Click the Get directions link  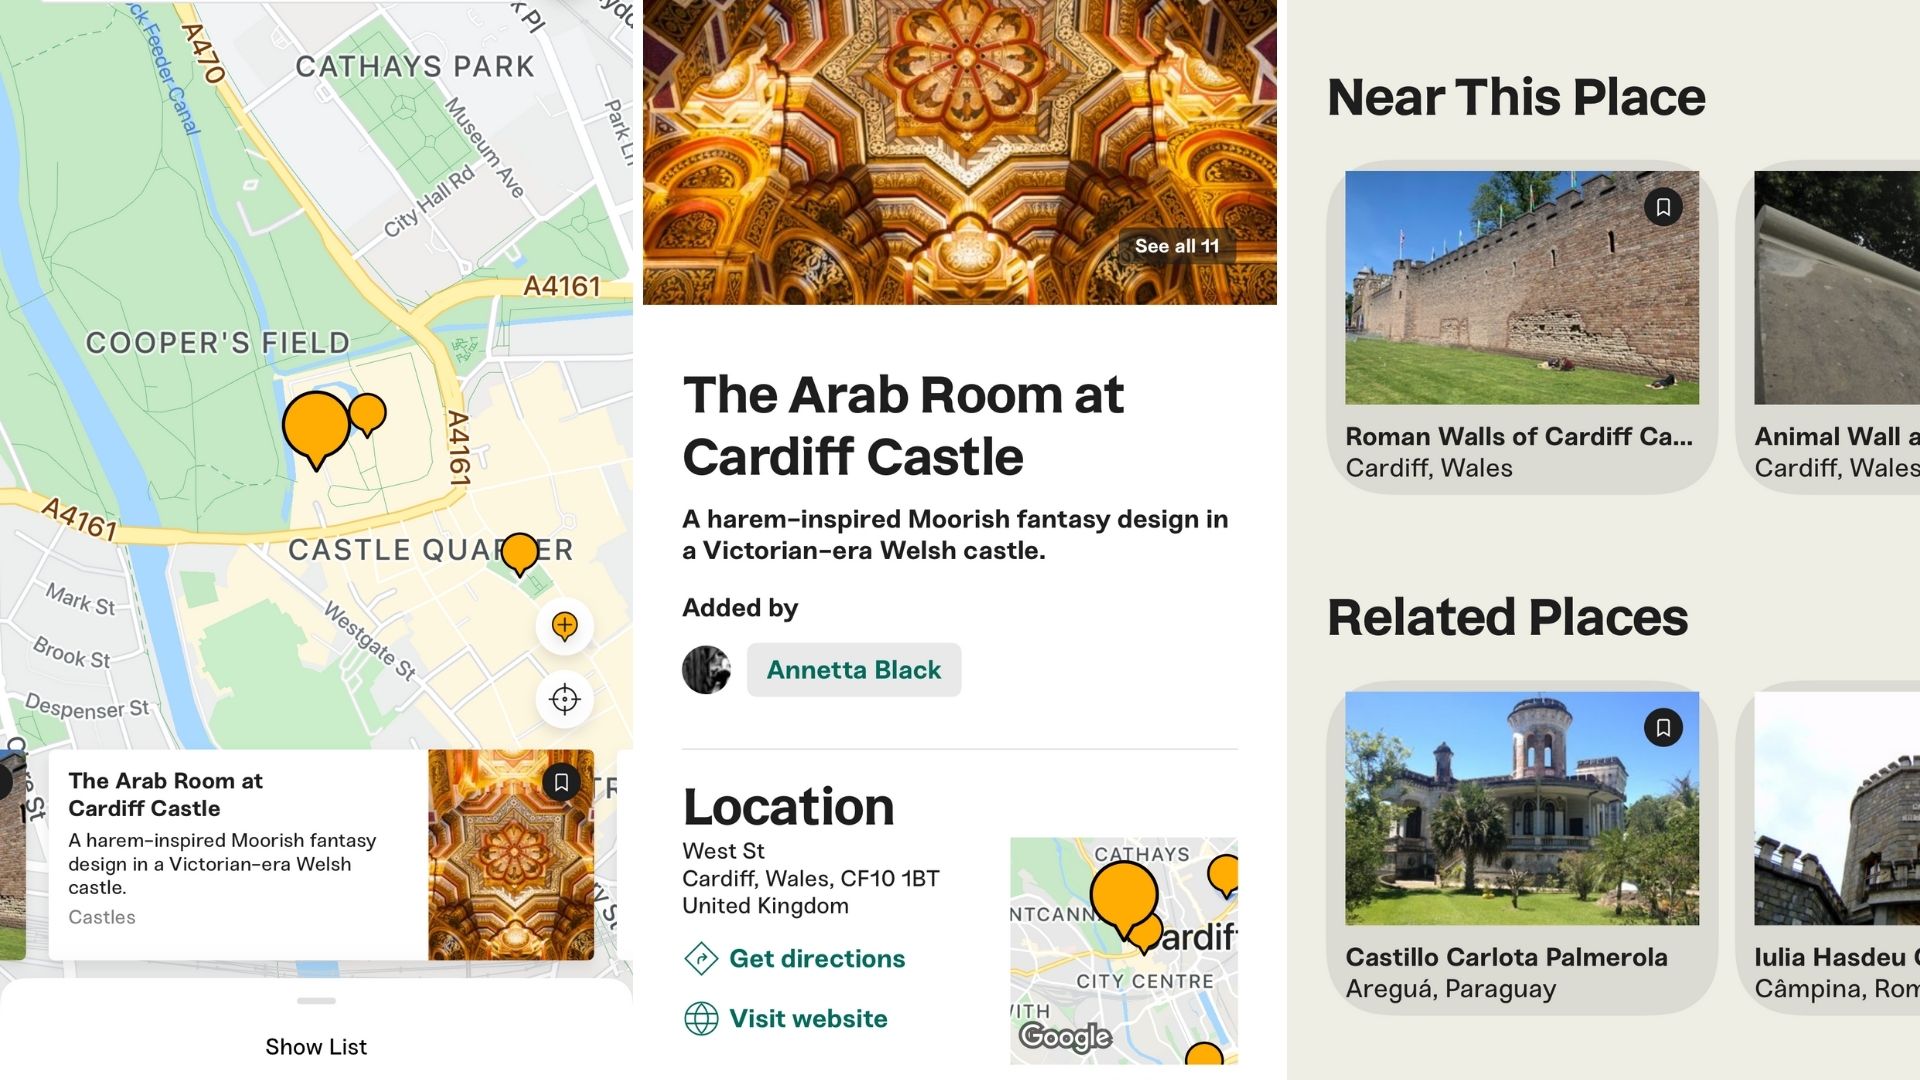click(817, 958)
